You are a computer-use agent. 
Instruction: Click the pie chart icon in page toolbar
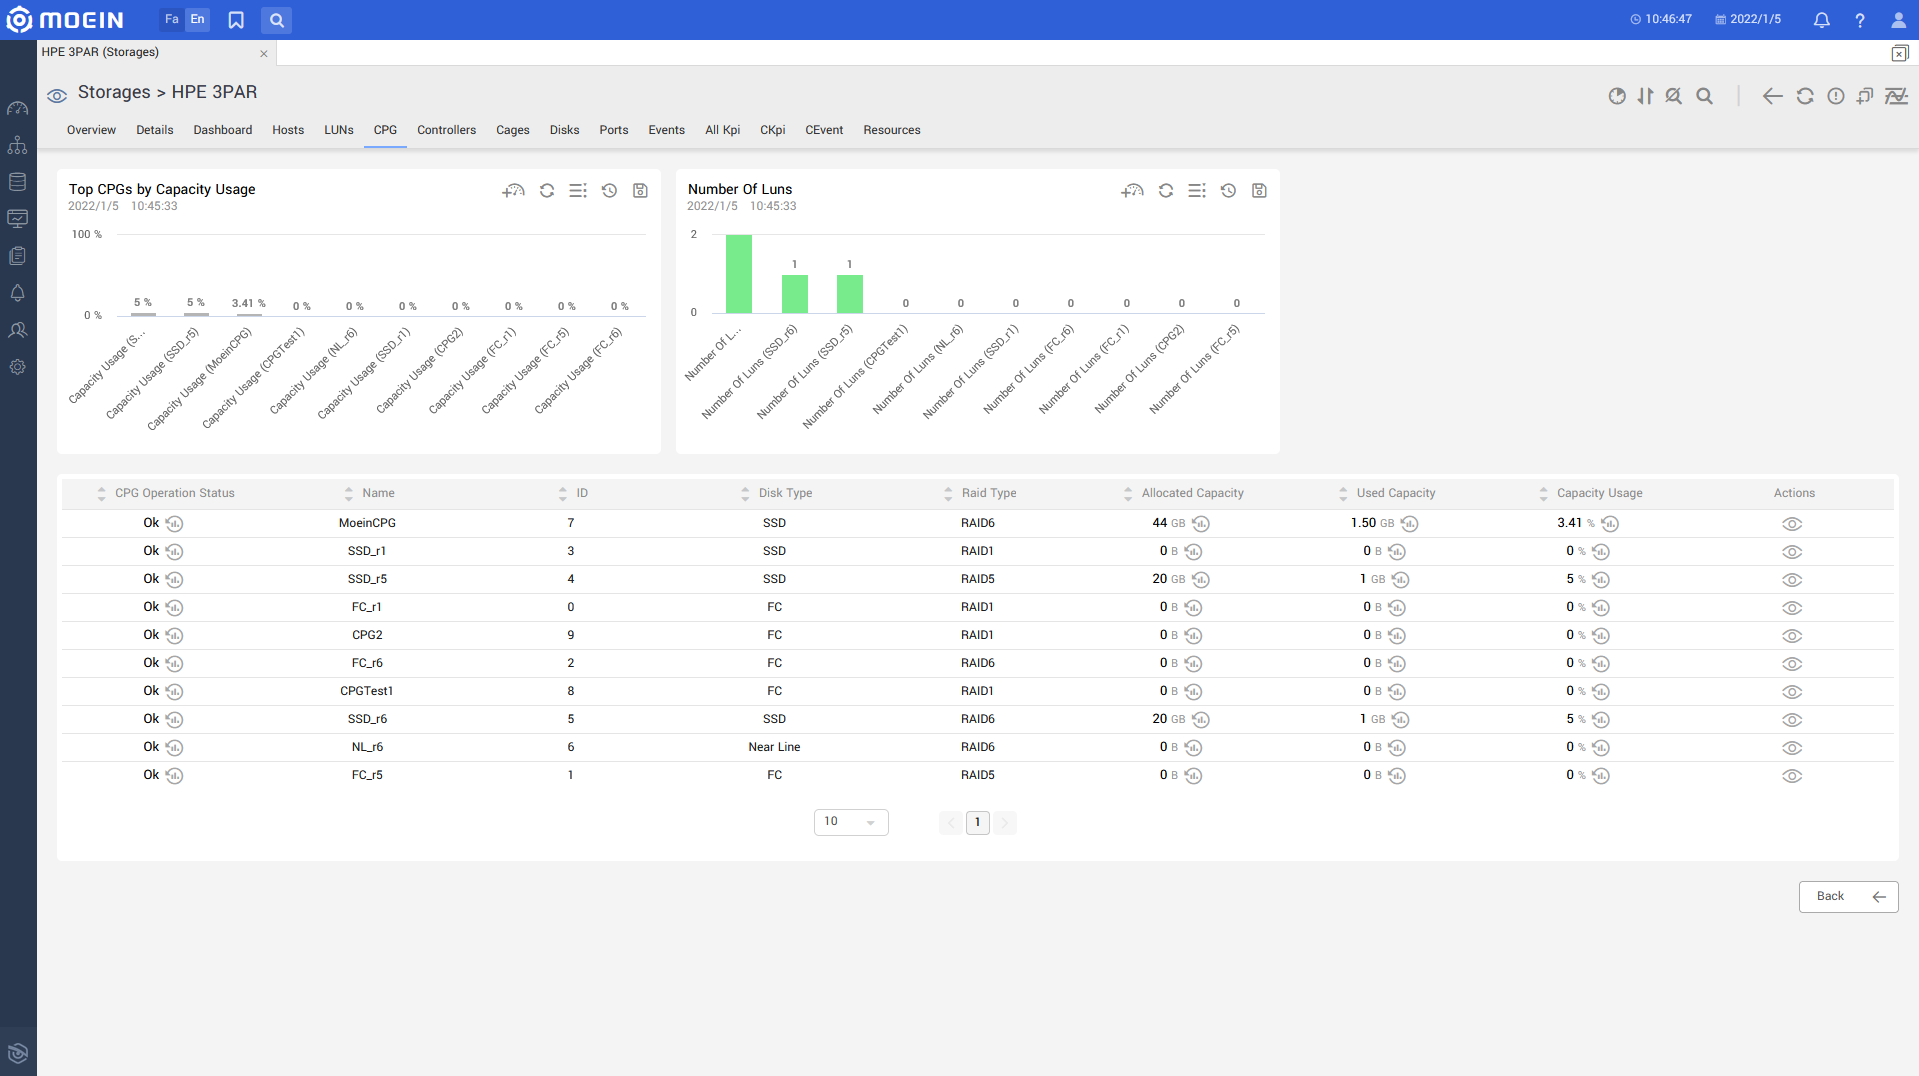coord(1617,96)
